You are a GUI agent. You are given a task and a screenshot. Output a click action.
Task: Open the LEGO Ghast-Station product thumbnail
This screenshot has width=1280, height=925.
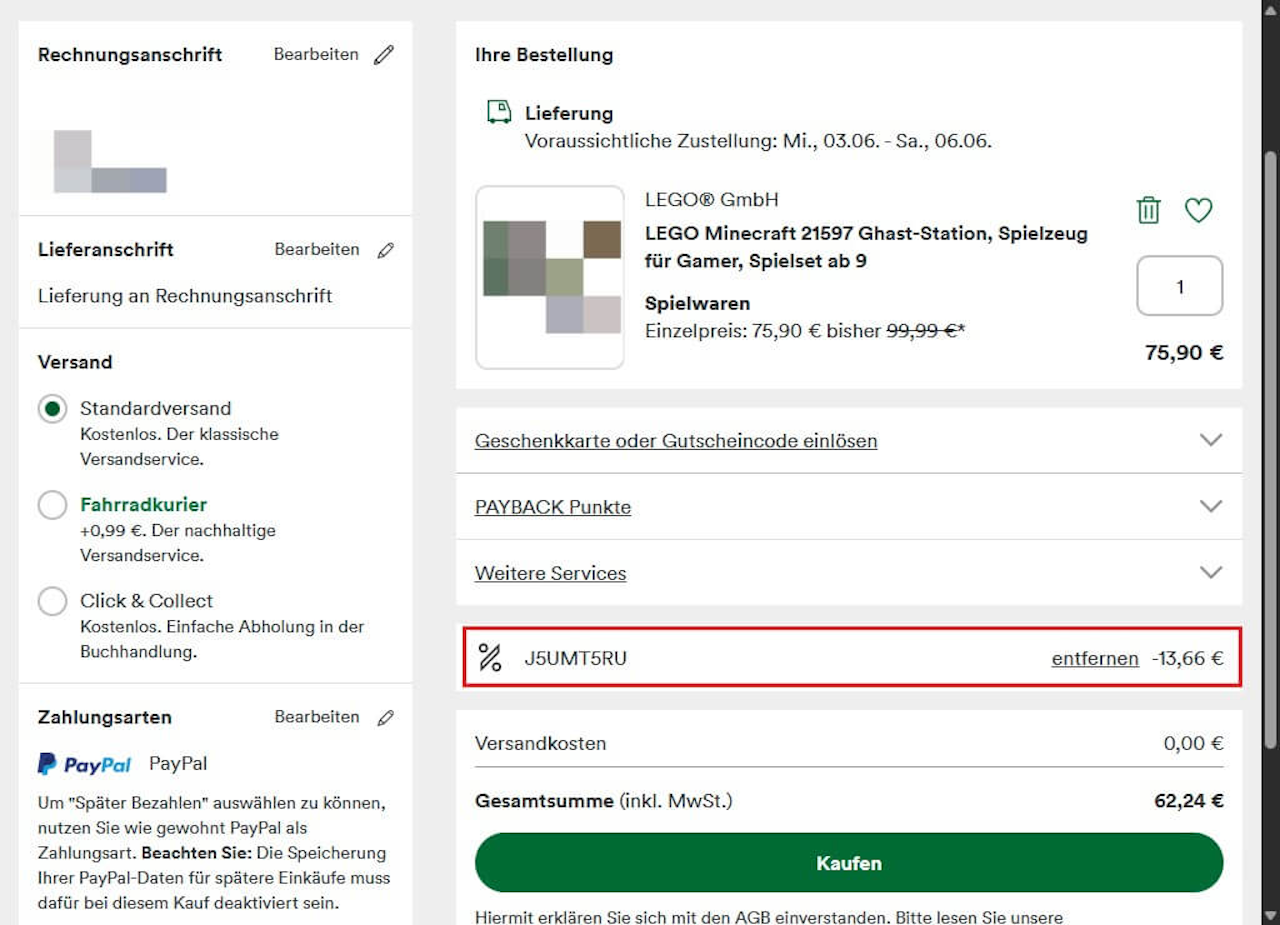tap(550, 277)
